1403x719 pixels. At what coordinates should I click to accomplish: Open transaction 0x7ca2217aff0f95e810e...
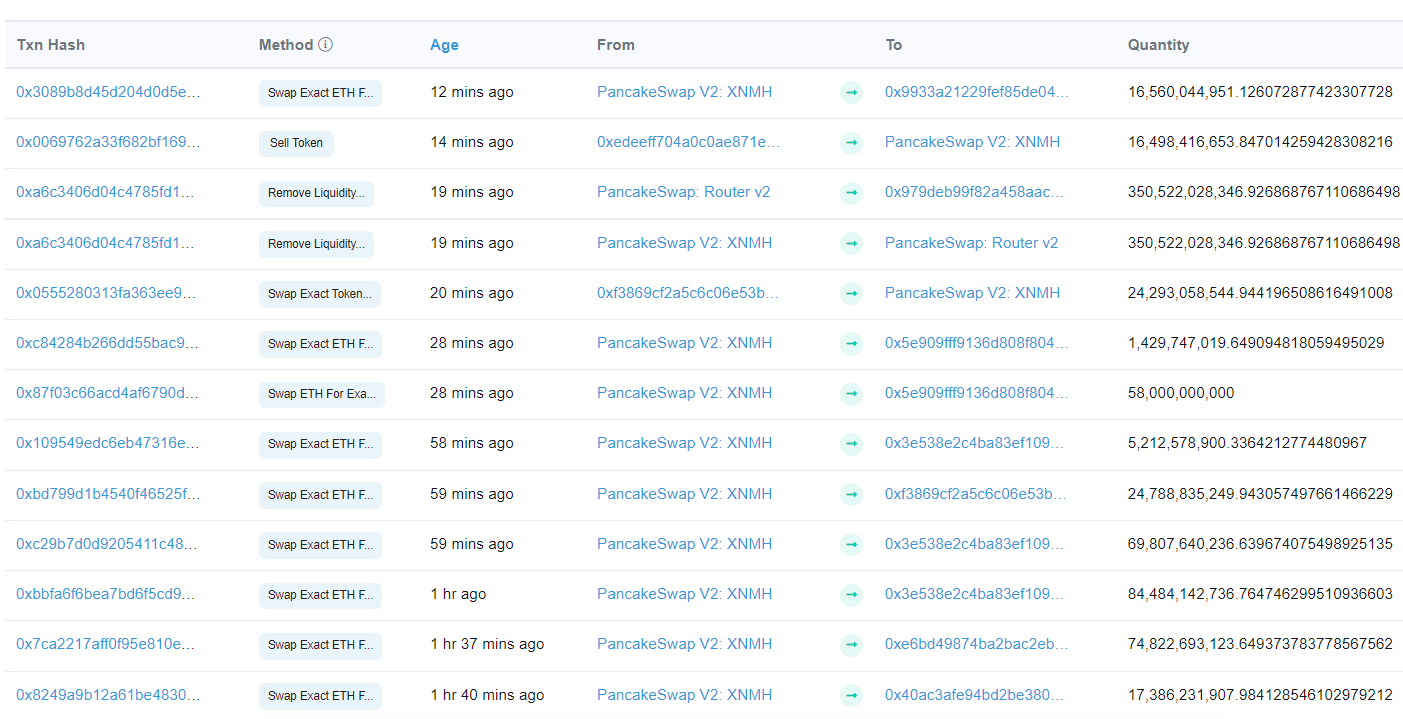pos(108,644)
